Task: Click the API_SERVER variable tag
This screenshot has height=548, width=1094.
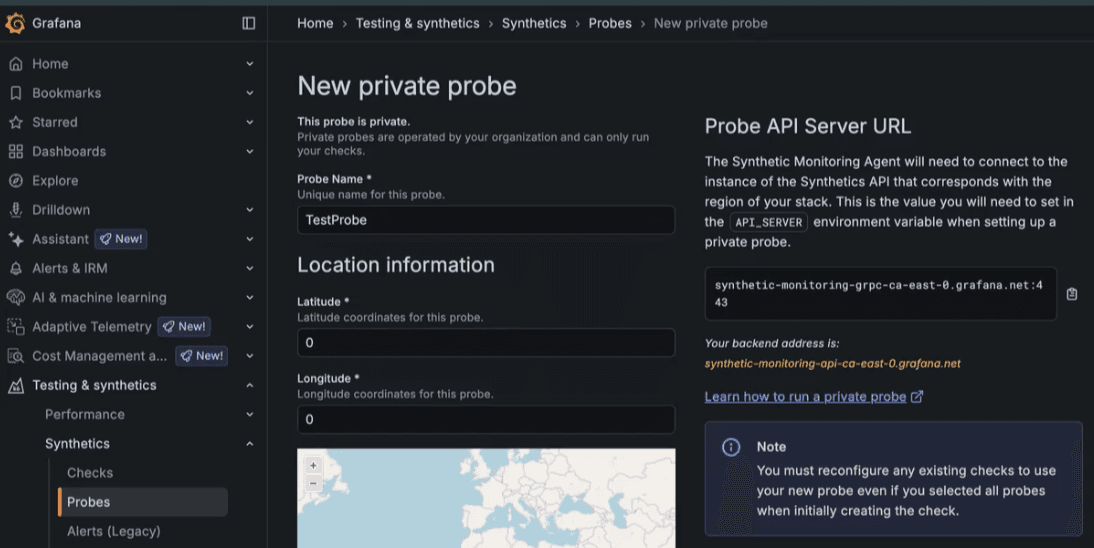Action: click(x=768, y=222)
